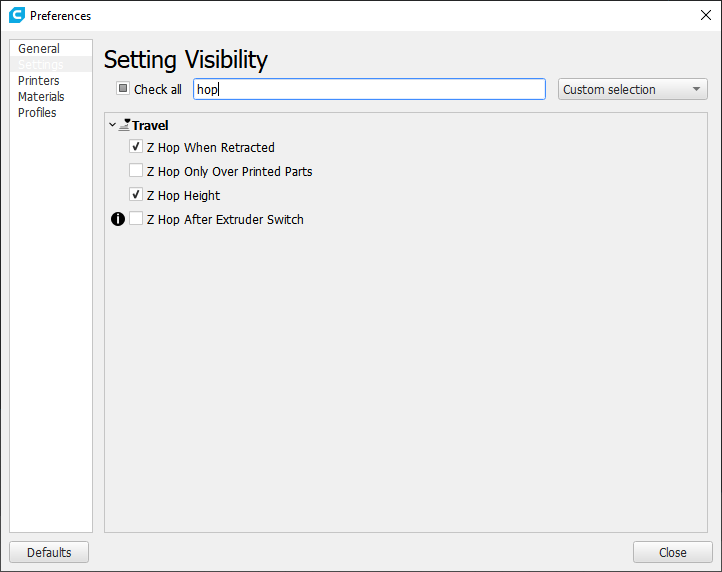
Task: Enable Z Hop After Extruder Switch checkbox
Action: click(136, 219)
